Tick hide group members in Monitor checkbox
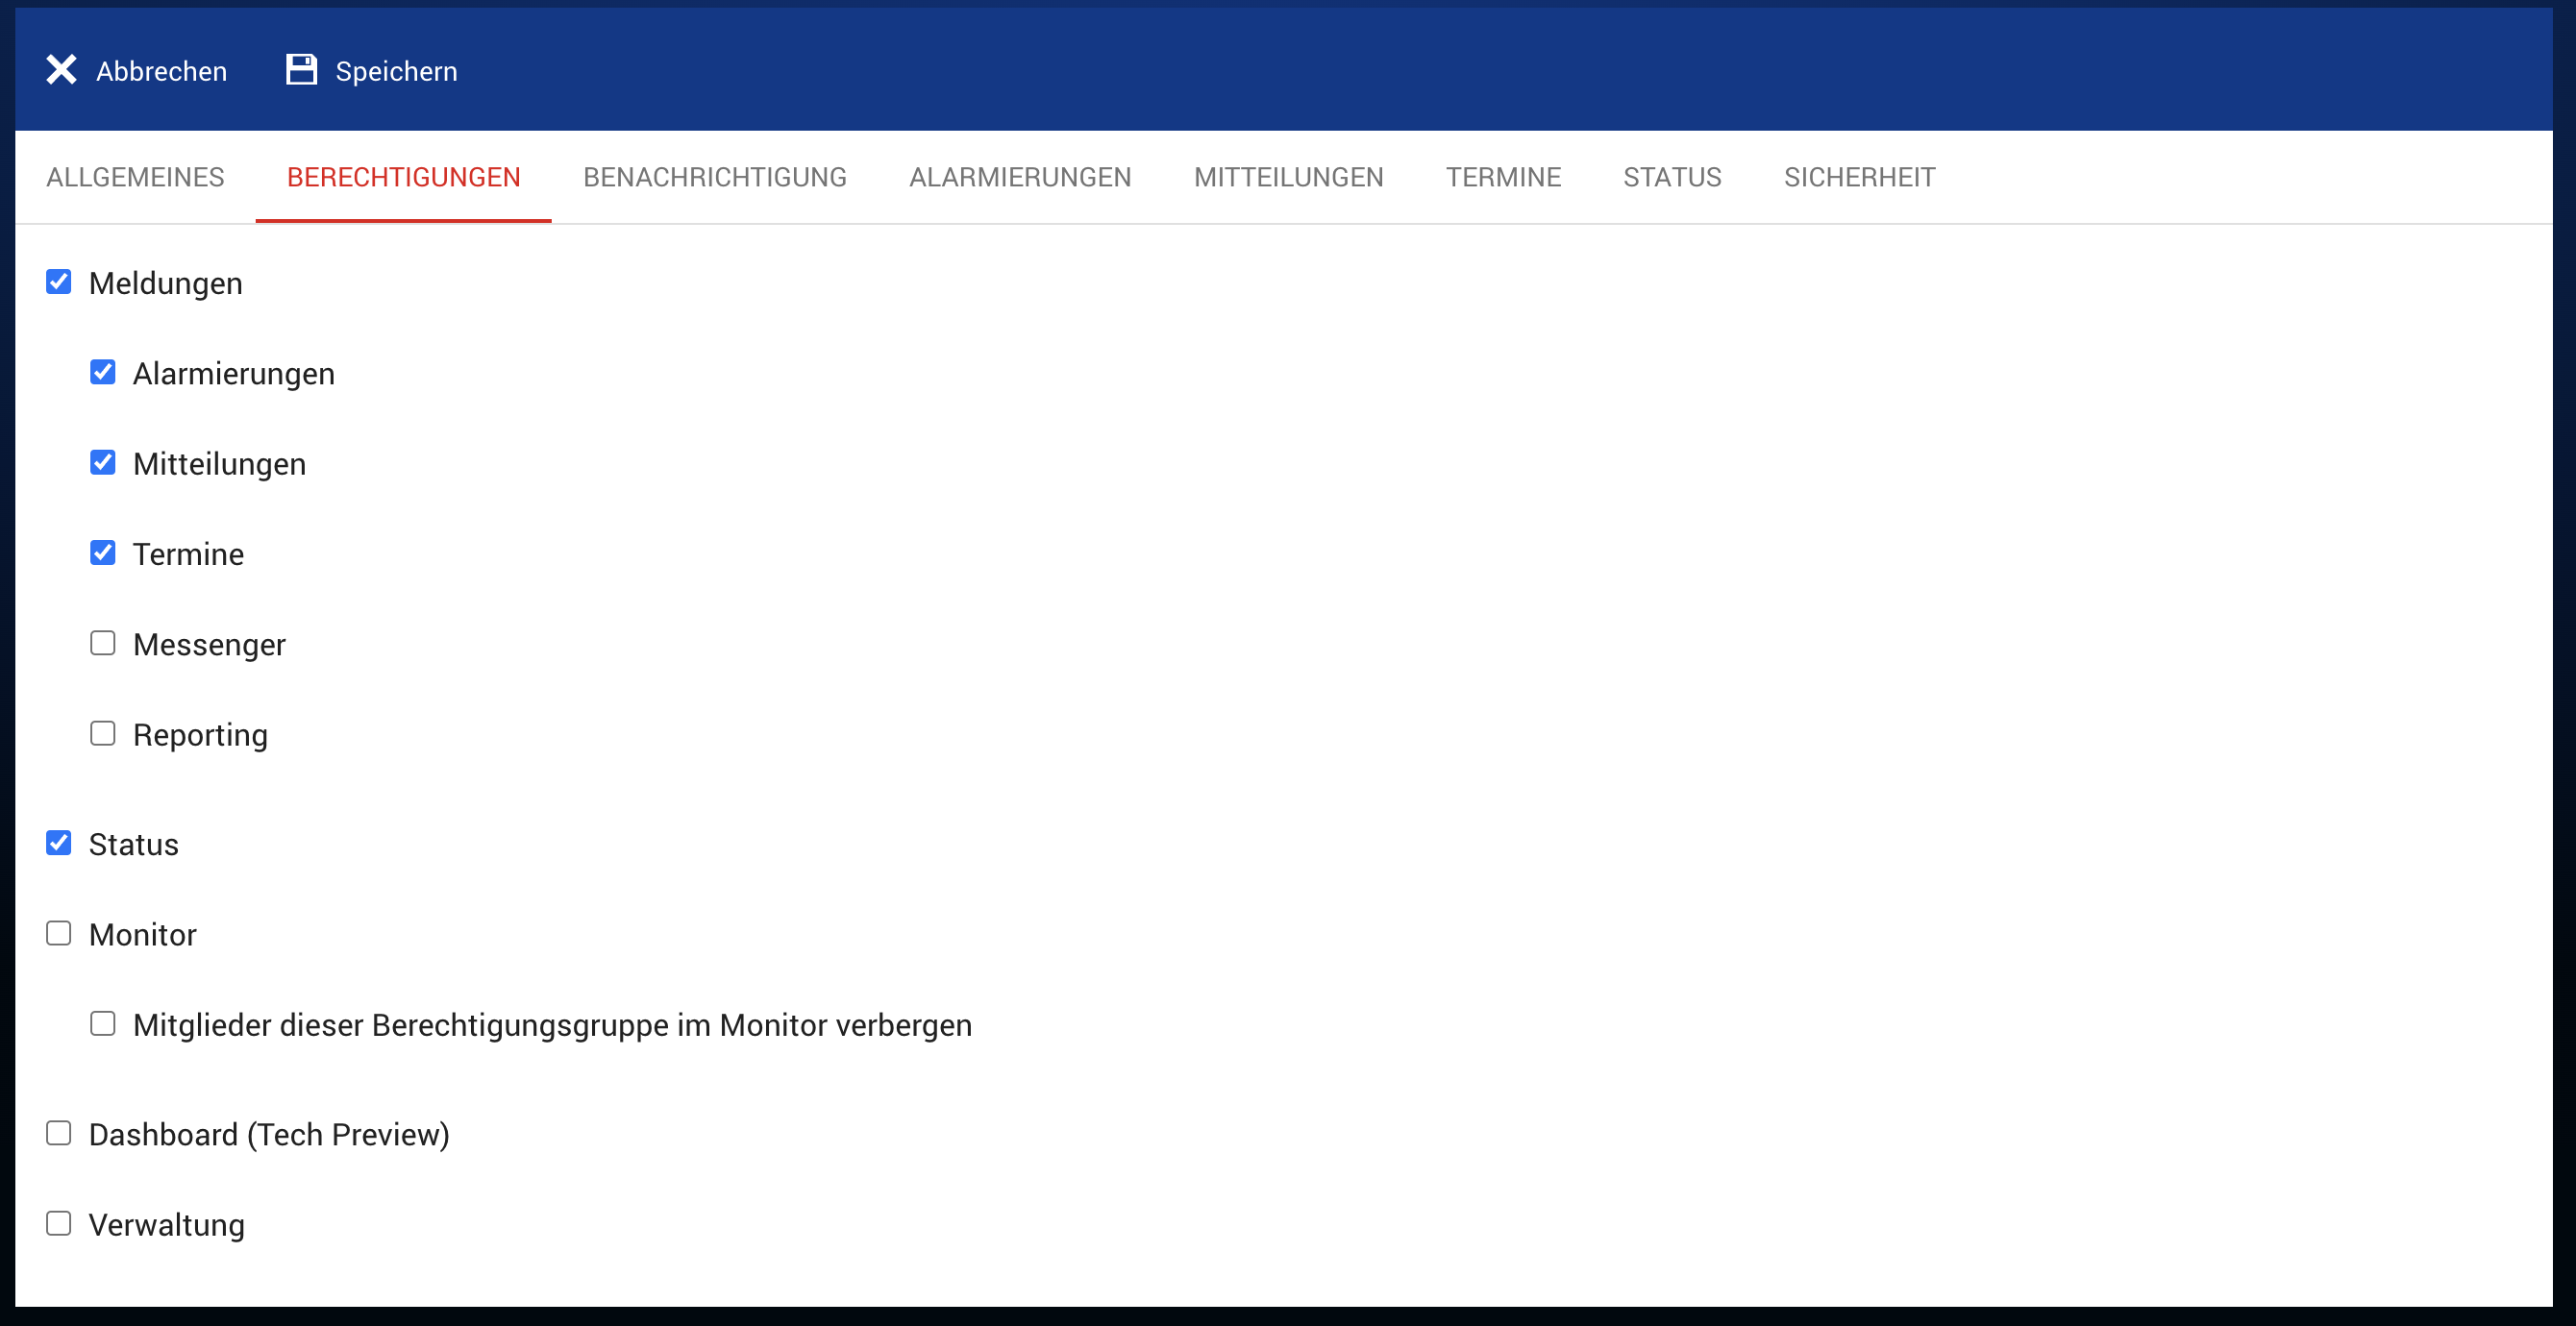2576x1326 pixels. pos(103,1023)
